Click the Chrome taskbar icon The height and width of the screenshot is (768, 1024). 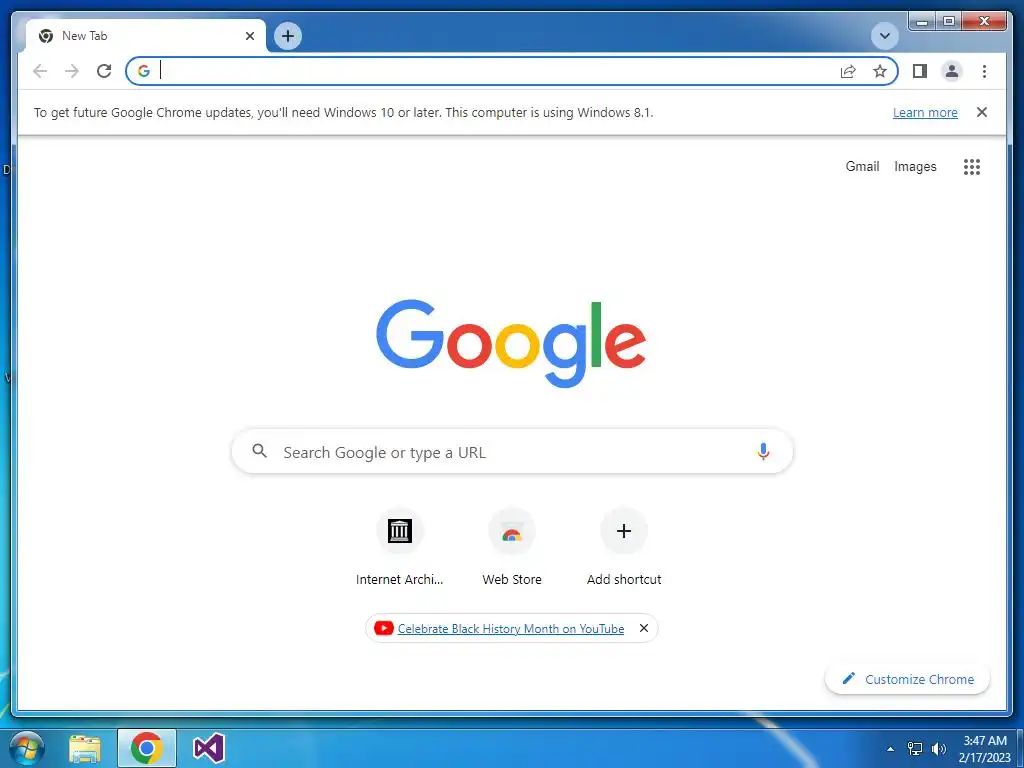tap(146, 748)
